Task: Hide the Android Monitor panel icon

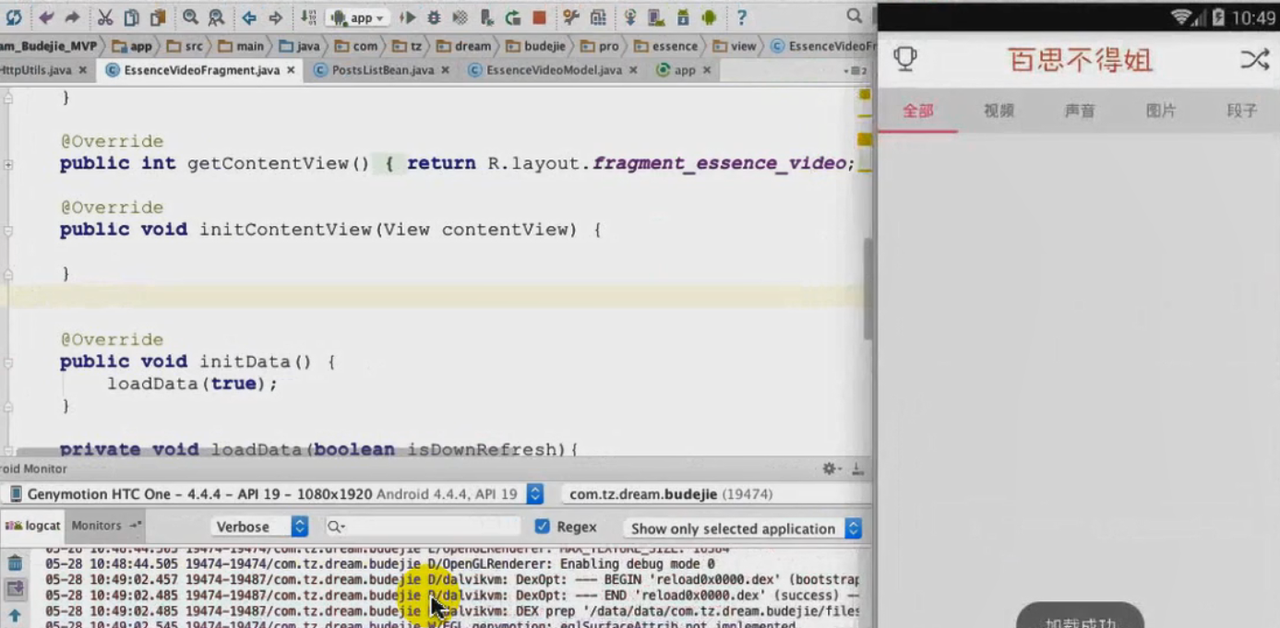Action: pyautogui.click(x=857, y=468)
